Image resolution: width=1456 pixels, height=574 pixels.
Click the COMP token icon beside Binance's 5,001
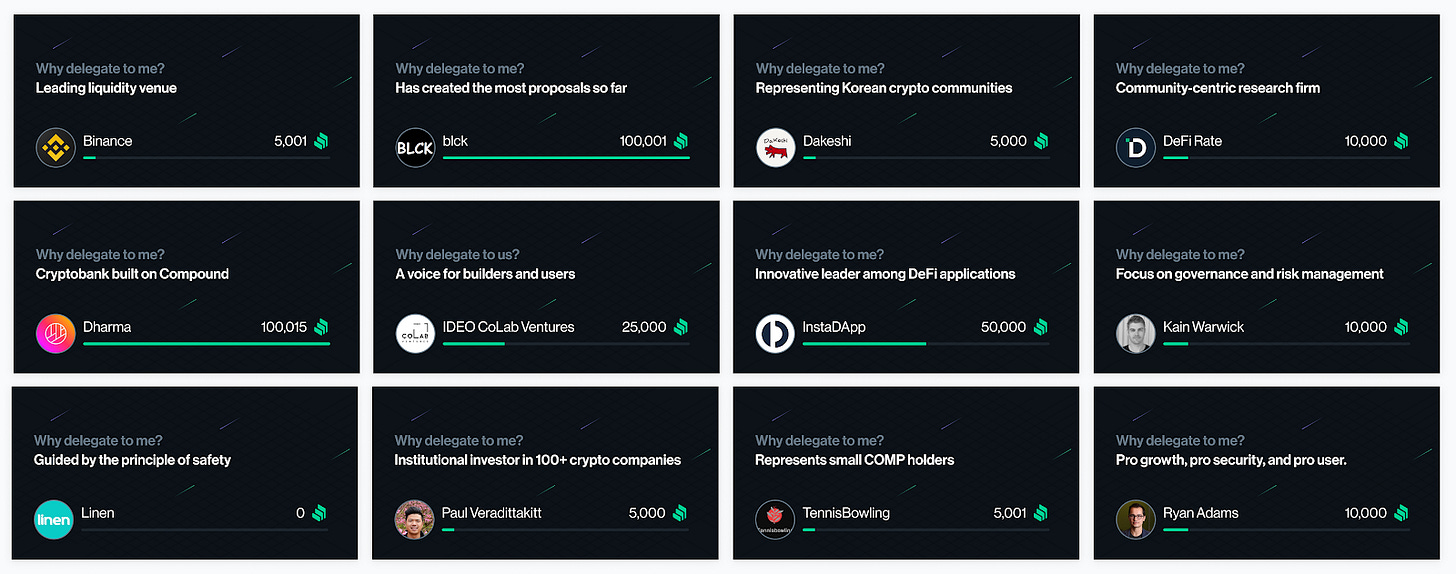pos(322,141)
